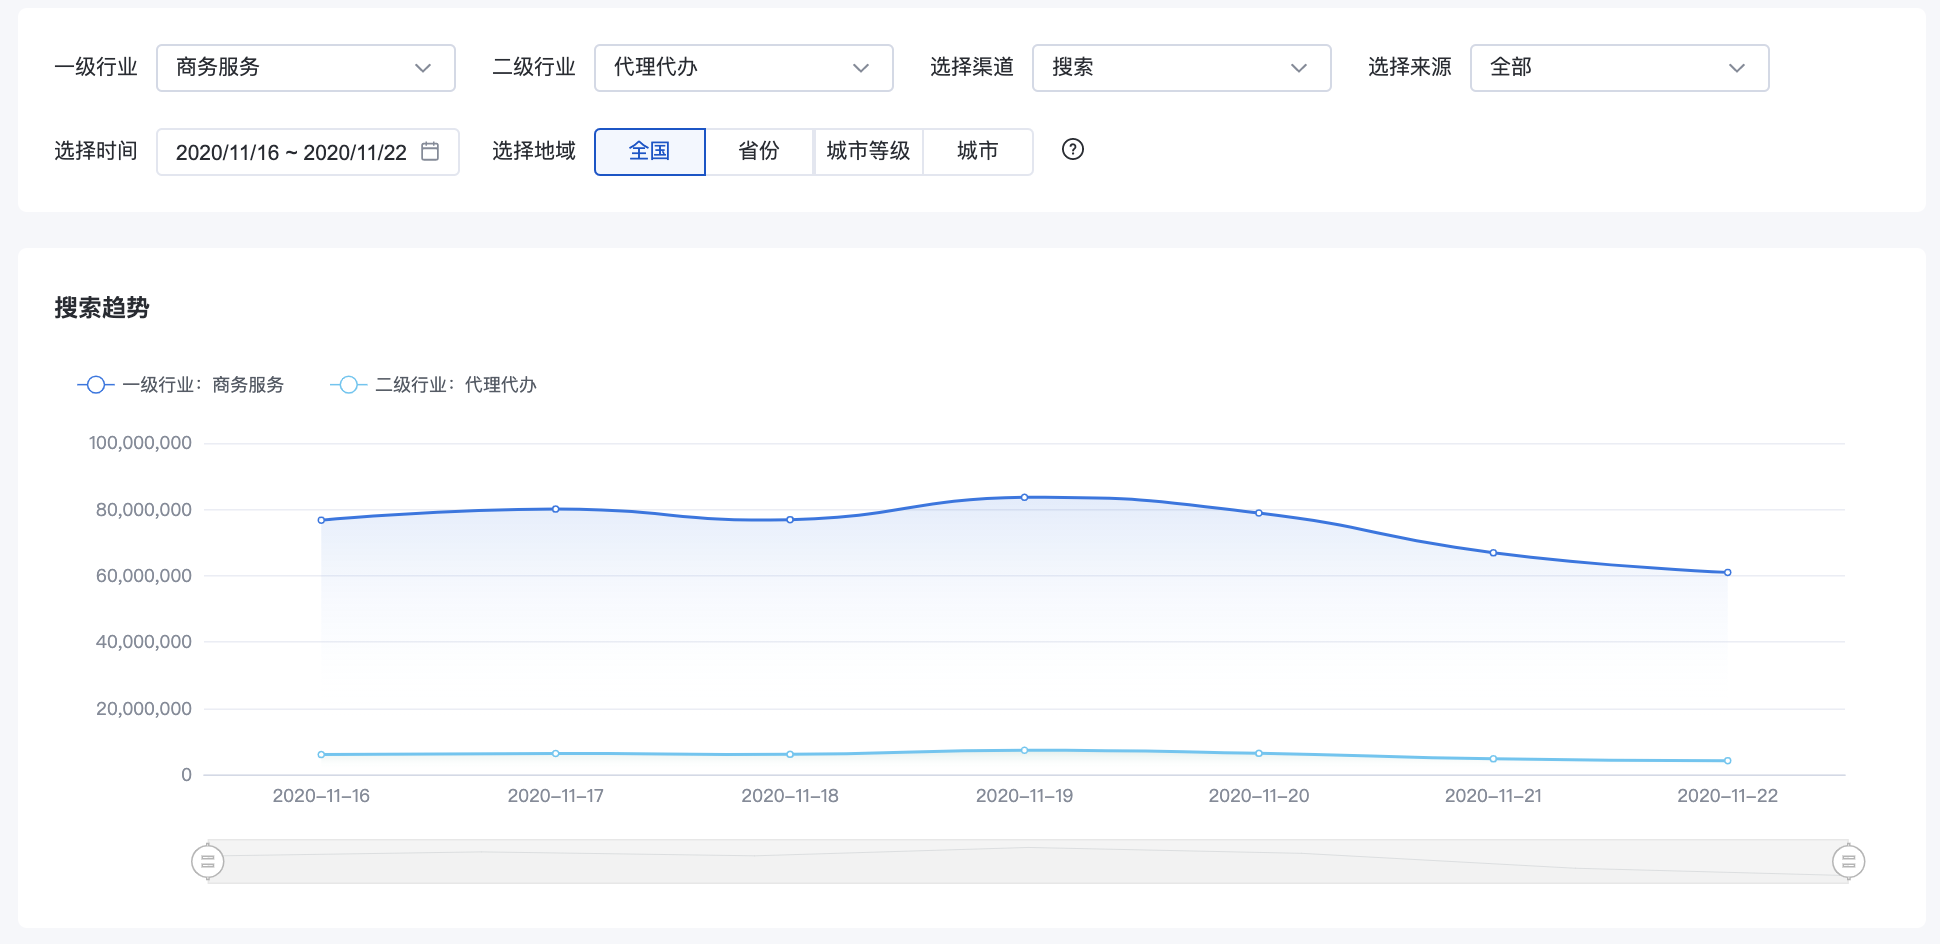Click the help question mark icon
The width and height of the screenshot is (1940, 944).
(x=1072, y=150)
